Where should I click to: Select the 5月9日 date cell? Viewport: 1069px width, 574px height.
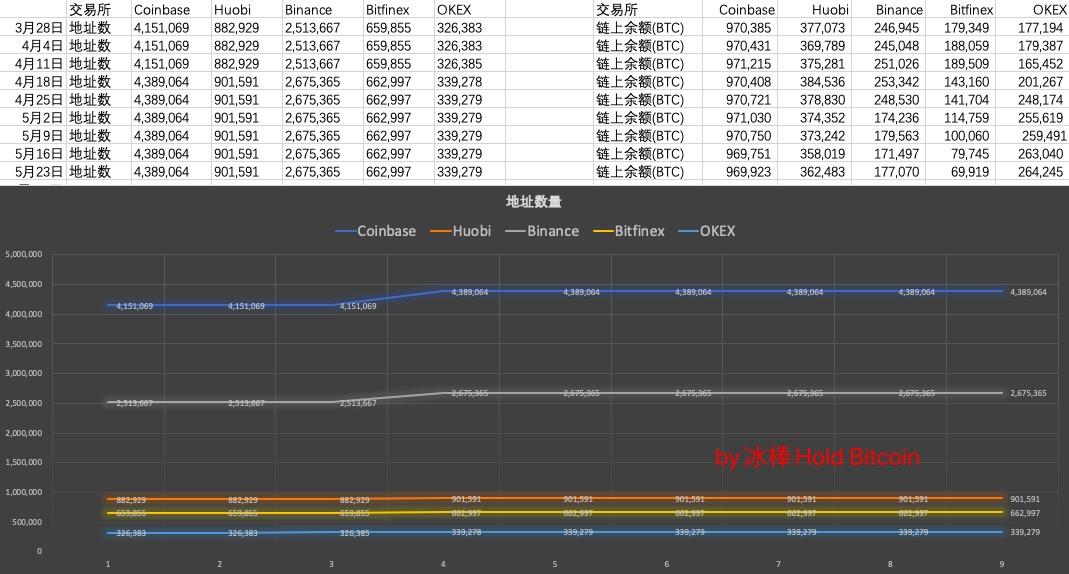pos(42,136)
